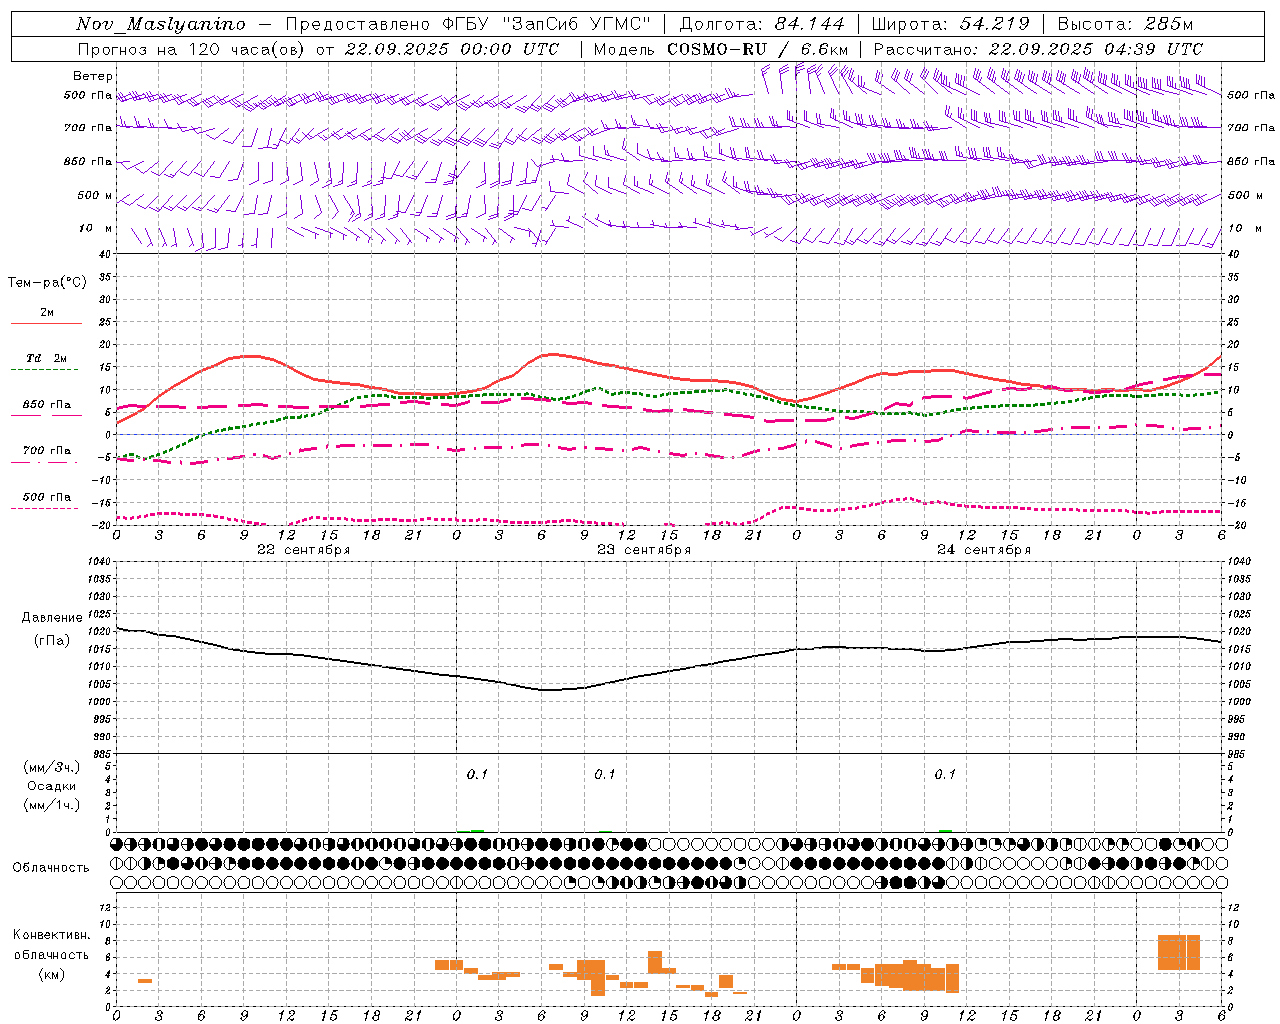The image size is (1280, 1024).
Task: Select the 'Модель COSMO-RU / 6.6км' label
Action: 721,49
